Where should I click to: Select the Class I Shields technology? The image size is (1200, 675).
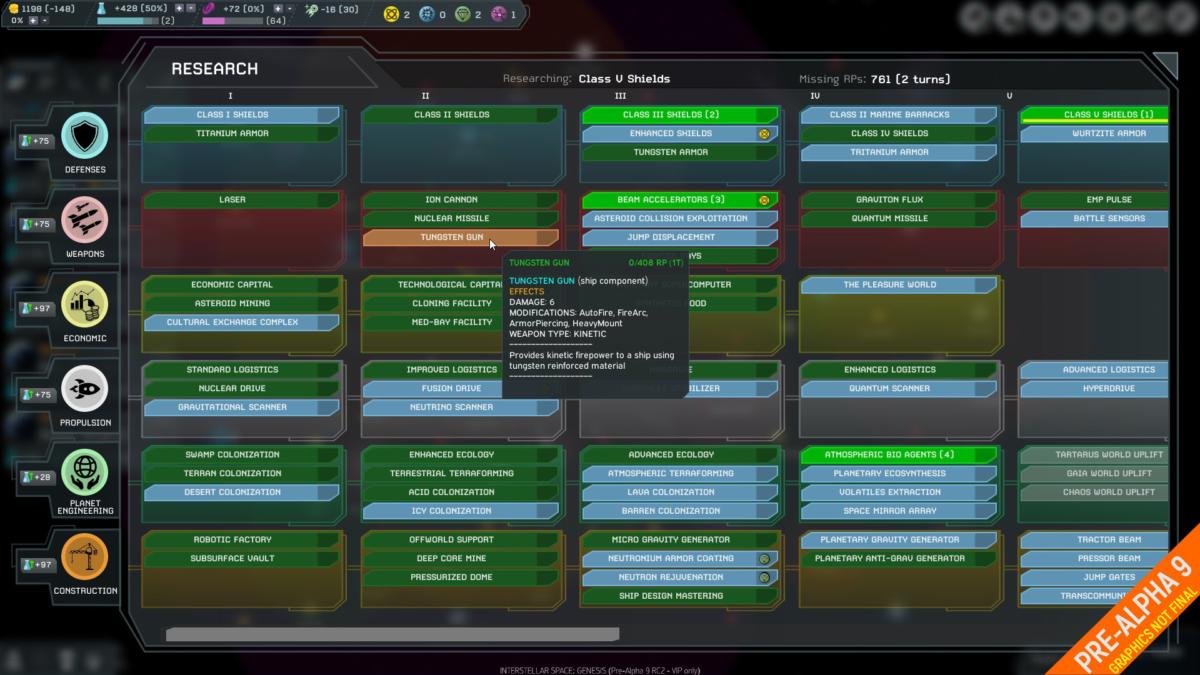pyautogui.click(x=241, y=115)
